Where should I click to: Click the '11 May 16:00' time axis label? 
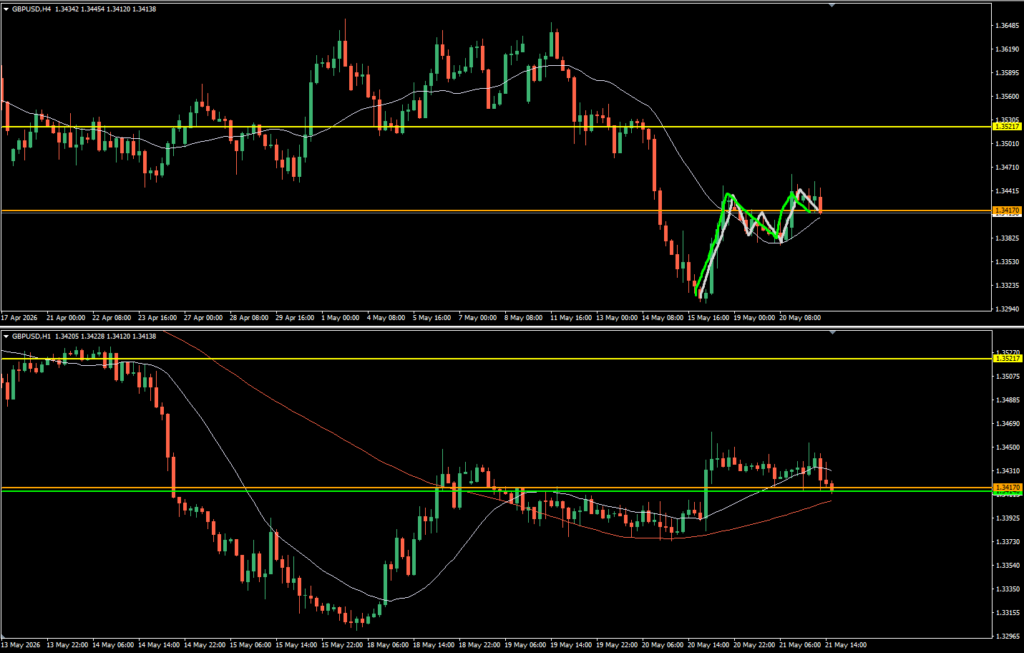click(x=570, y=317)
